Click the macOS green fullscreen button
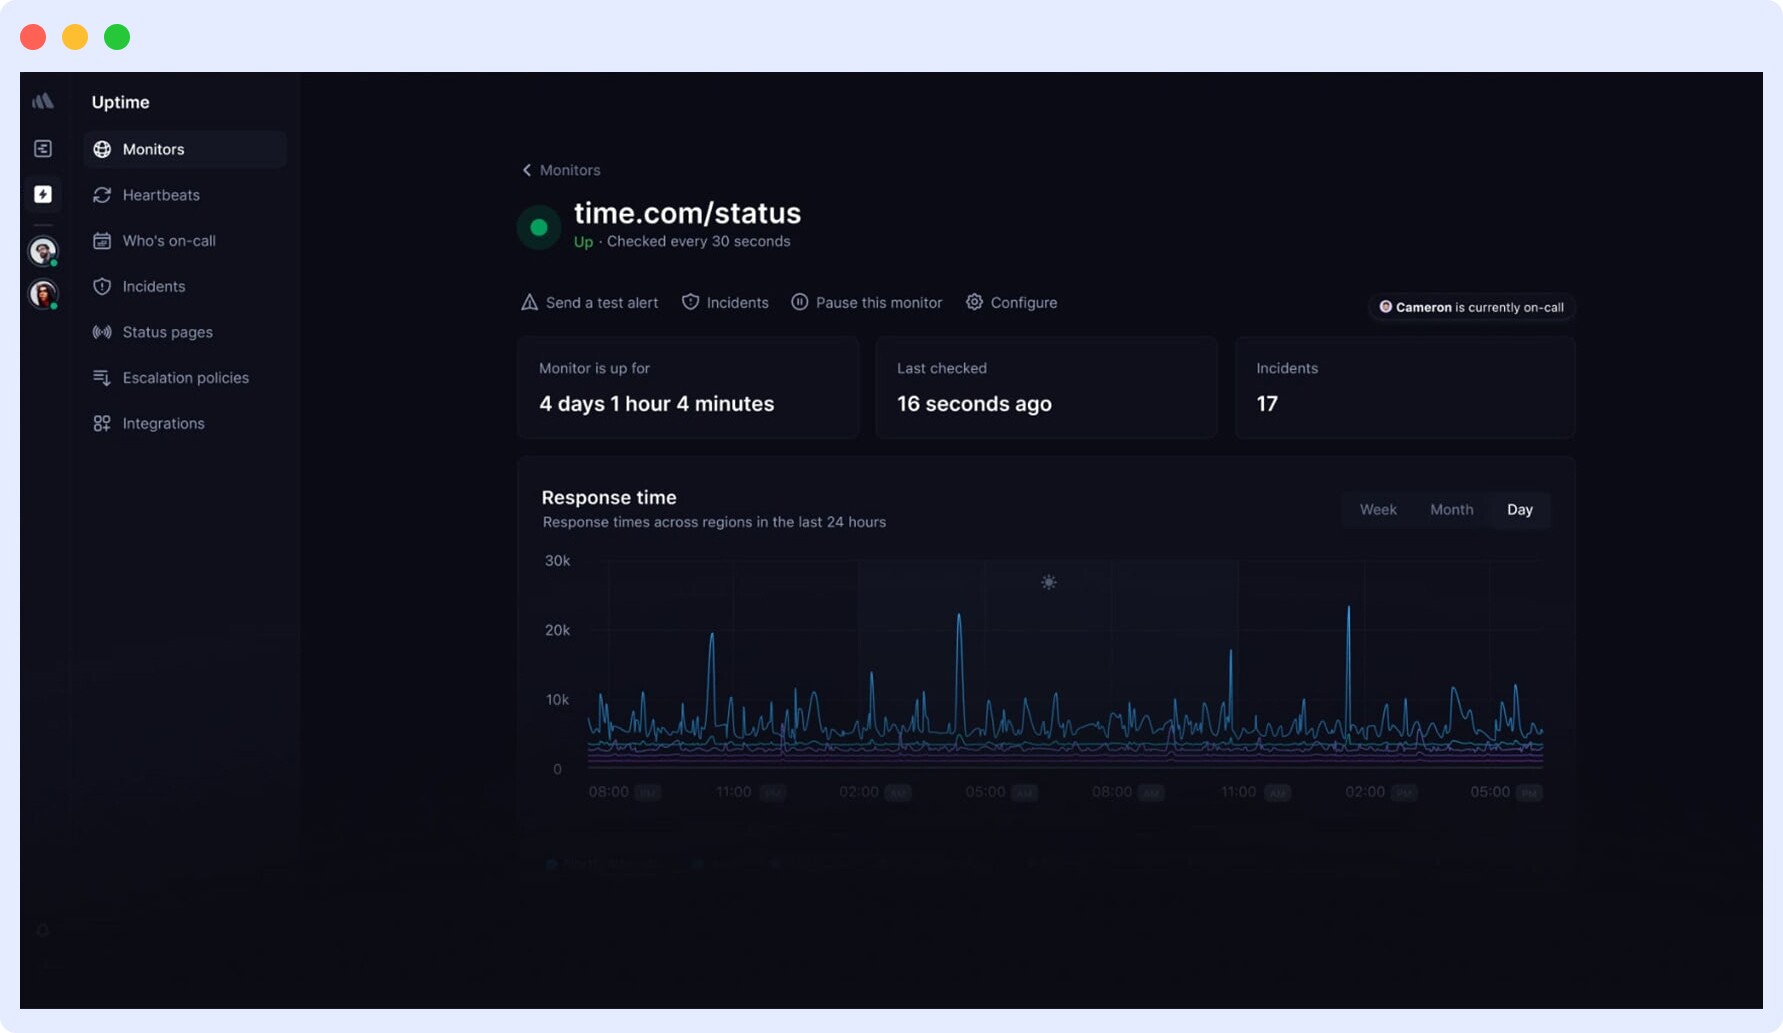1783x1033 pixels. [117, 37]
